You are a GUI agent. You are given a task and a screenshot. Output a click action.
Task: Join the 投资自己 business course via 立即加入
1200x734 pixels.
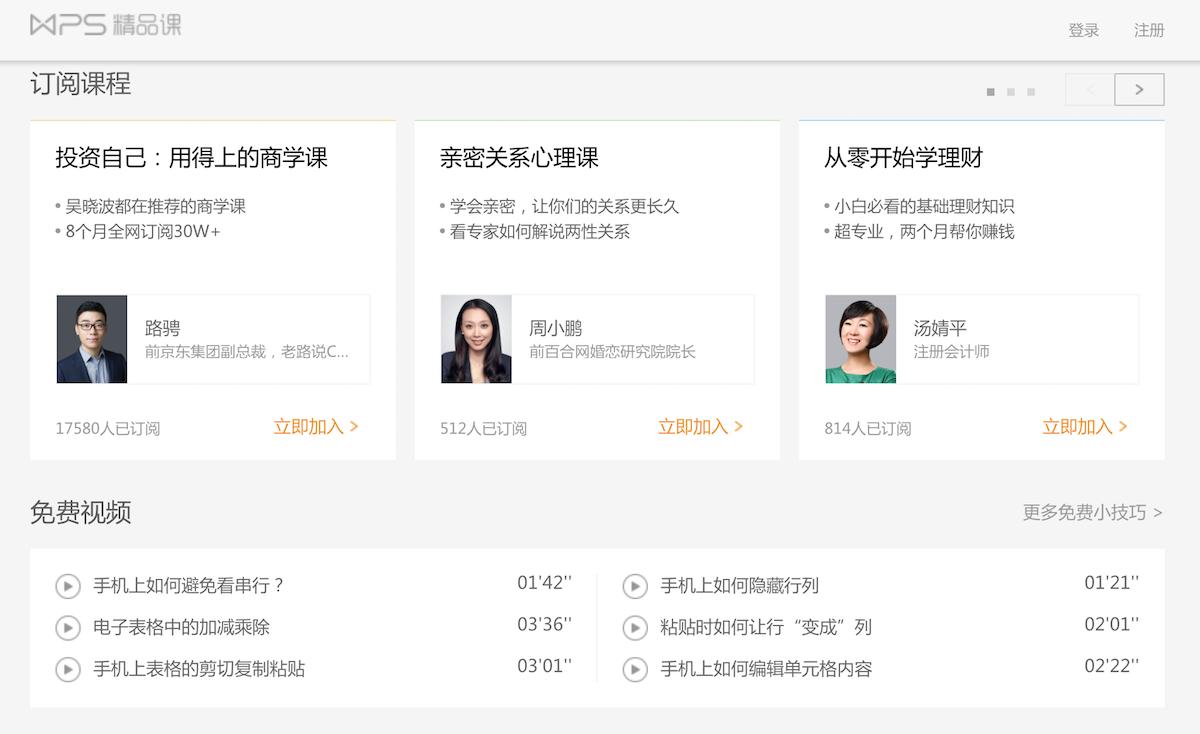(312, 426)
